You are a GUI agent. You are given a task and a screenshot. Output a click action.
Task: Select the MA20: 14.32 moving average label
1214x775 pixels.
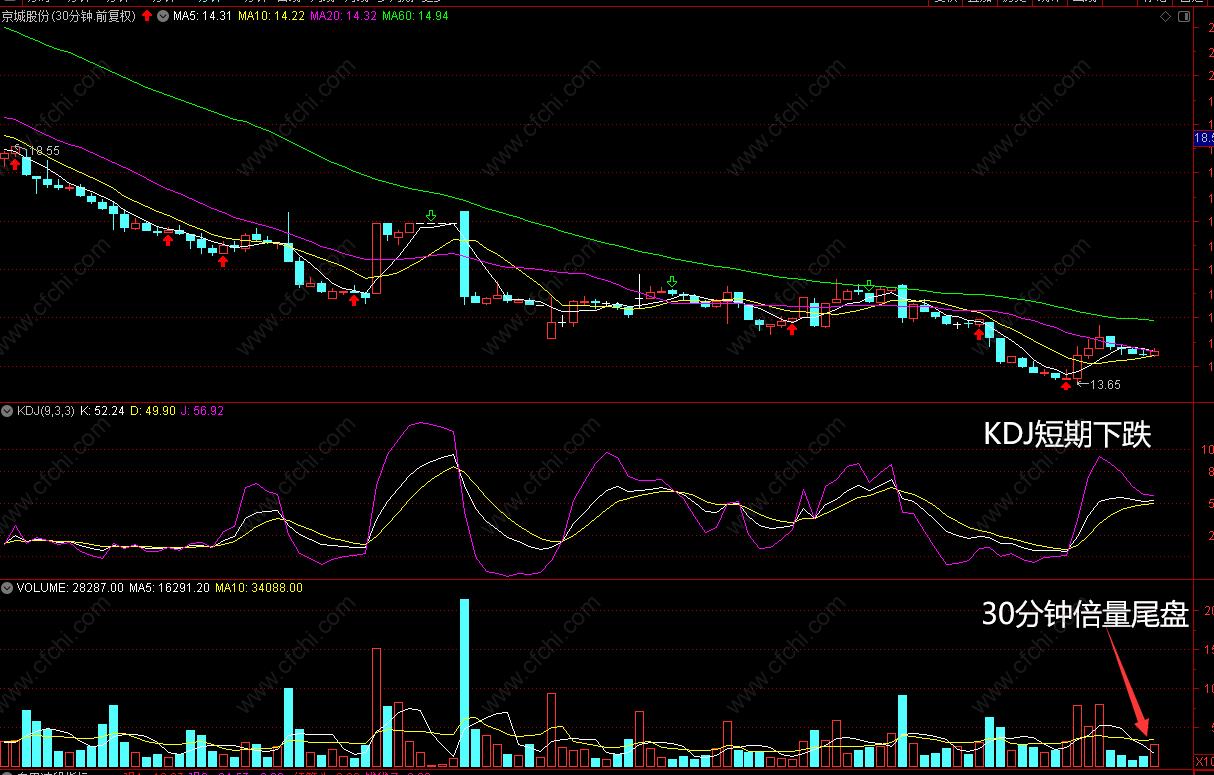pos(344,16)
